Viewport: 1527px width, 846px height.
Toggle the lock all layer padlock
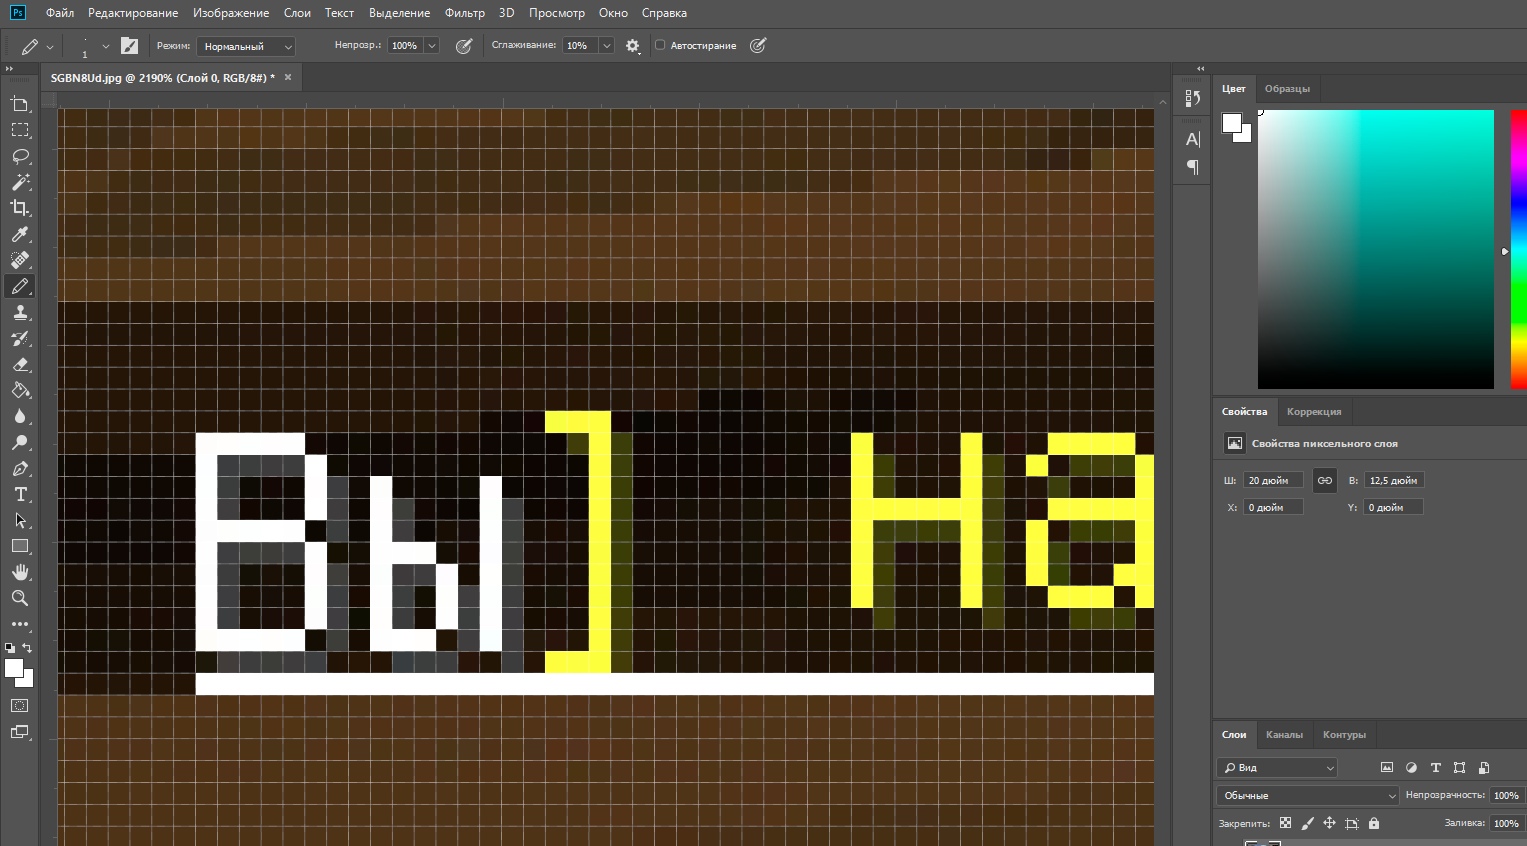[x=1374, y=823]
